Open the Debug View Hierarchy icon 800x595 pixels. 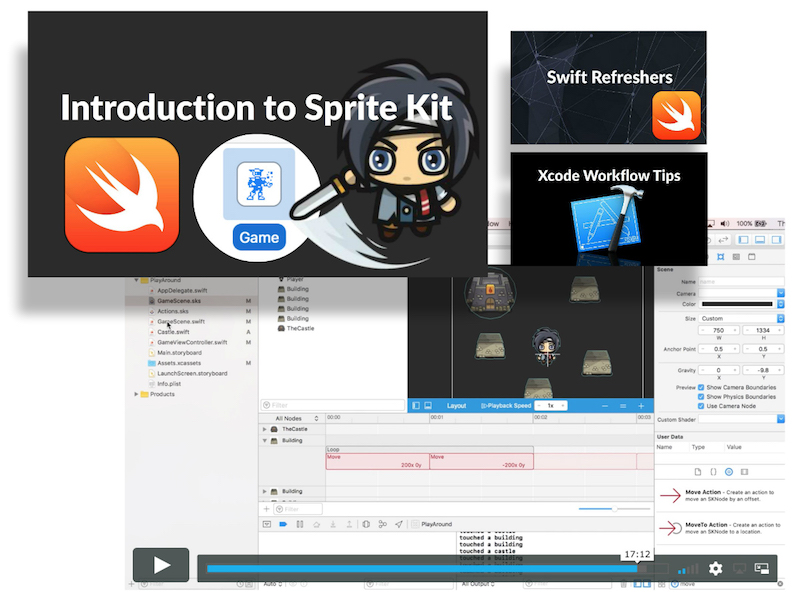[x=366, y=524]
